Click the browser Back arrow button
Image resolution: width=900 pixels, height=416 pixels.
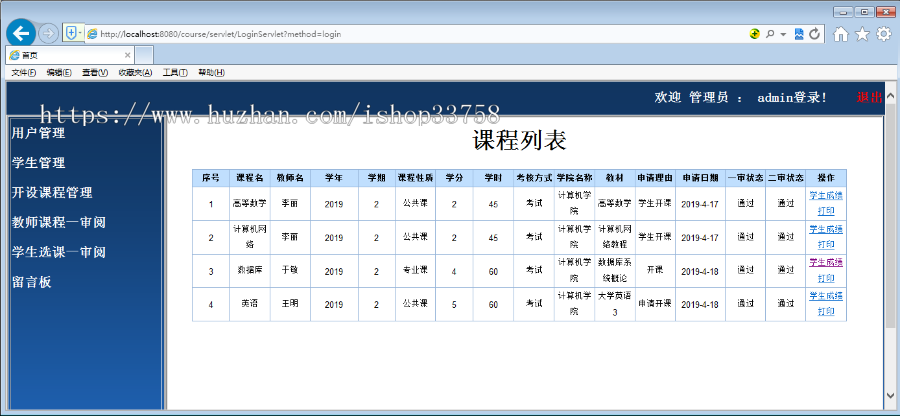click(21, 34)
